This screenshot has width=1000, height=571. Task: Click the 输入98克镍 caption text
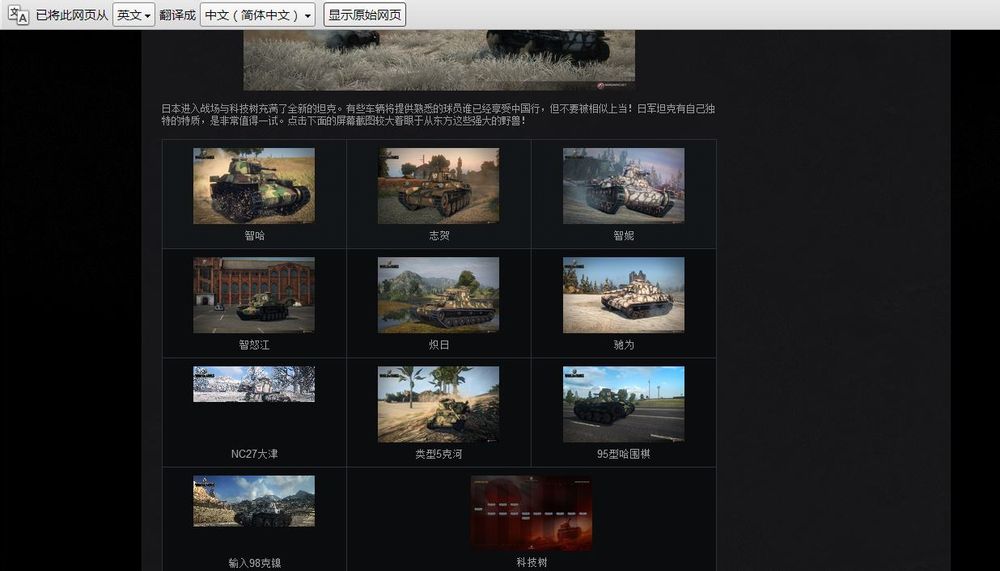pos(254,563)
